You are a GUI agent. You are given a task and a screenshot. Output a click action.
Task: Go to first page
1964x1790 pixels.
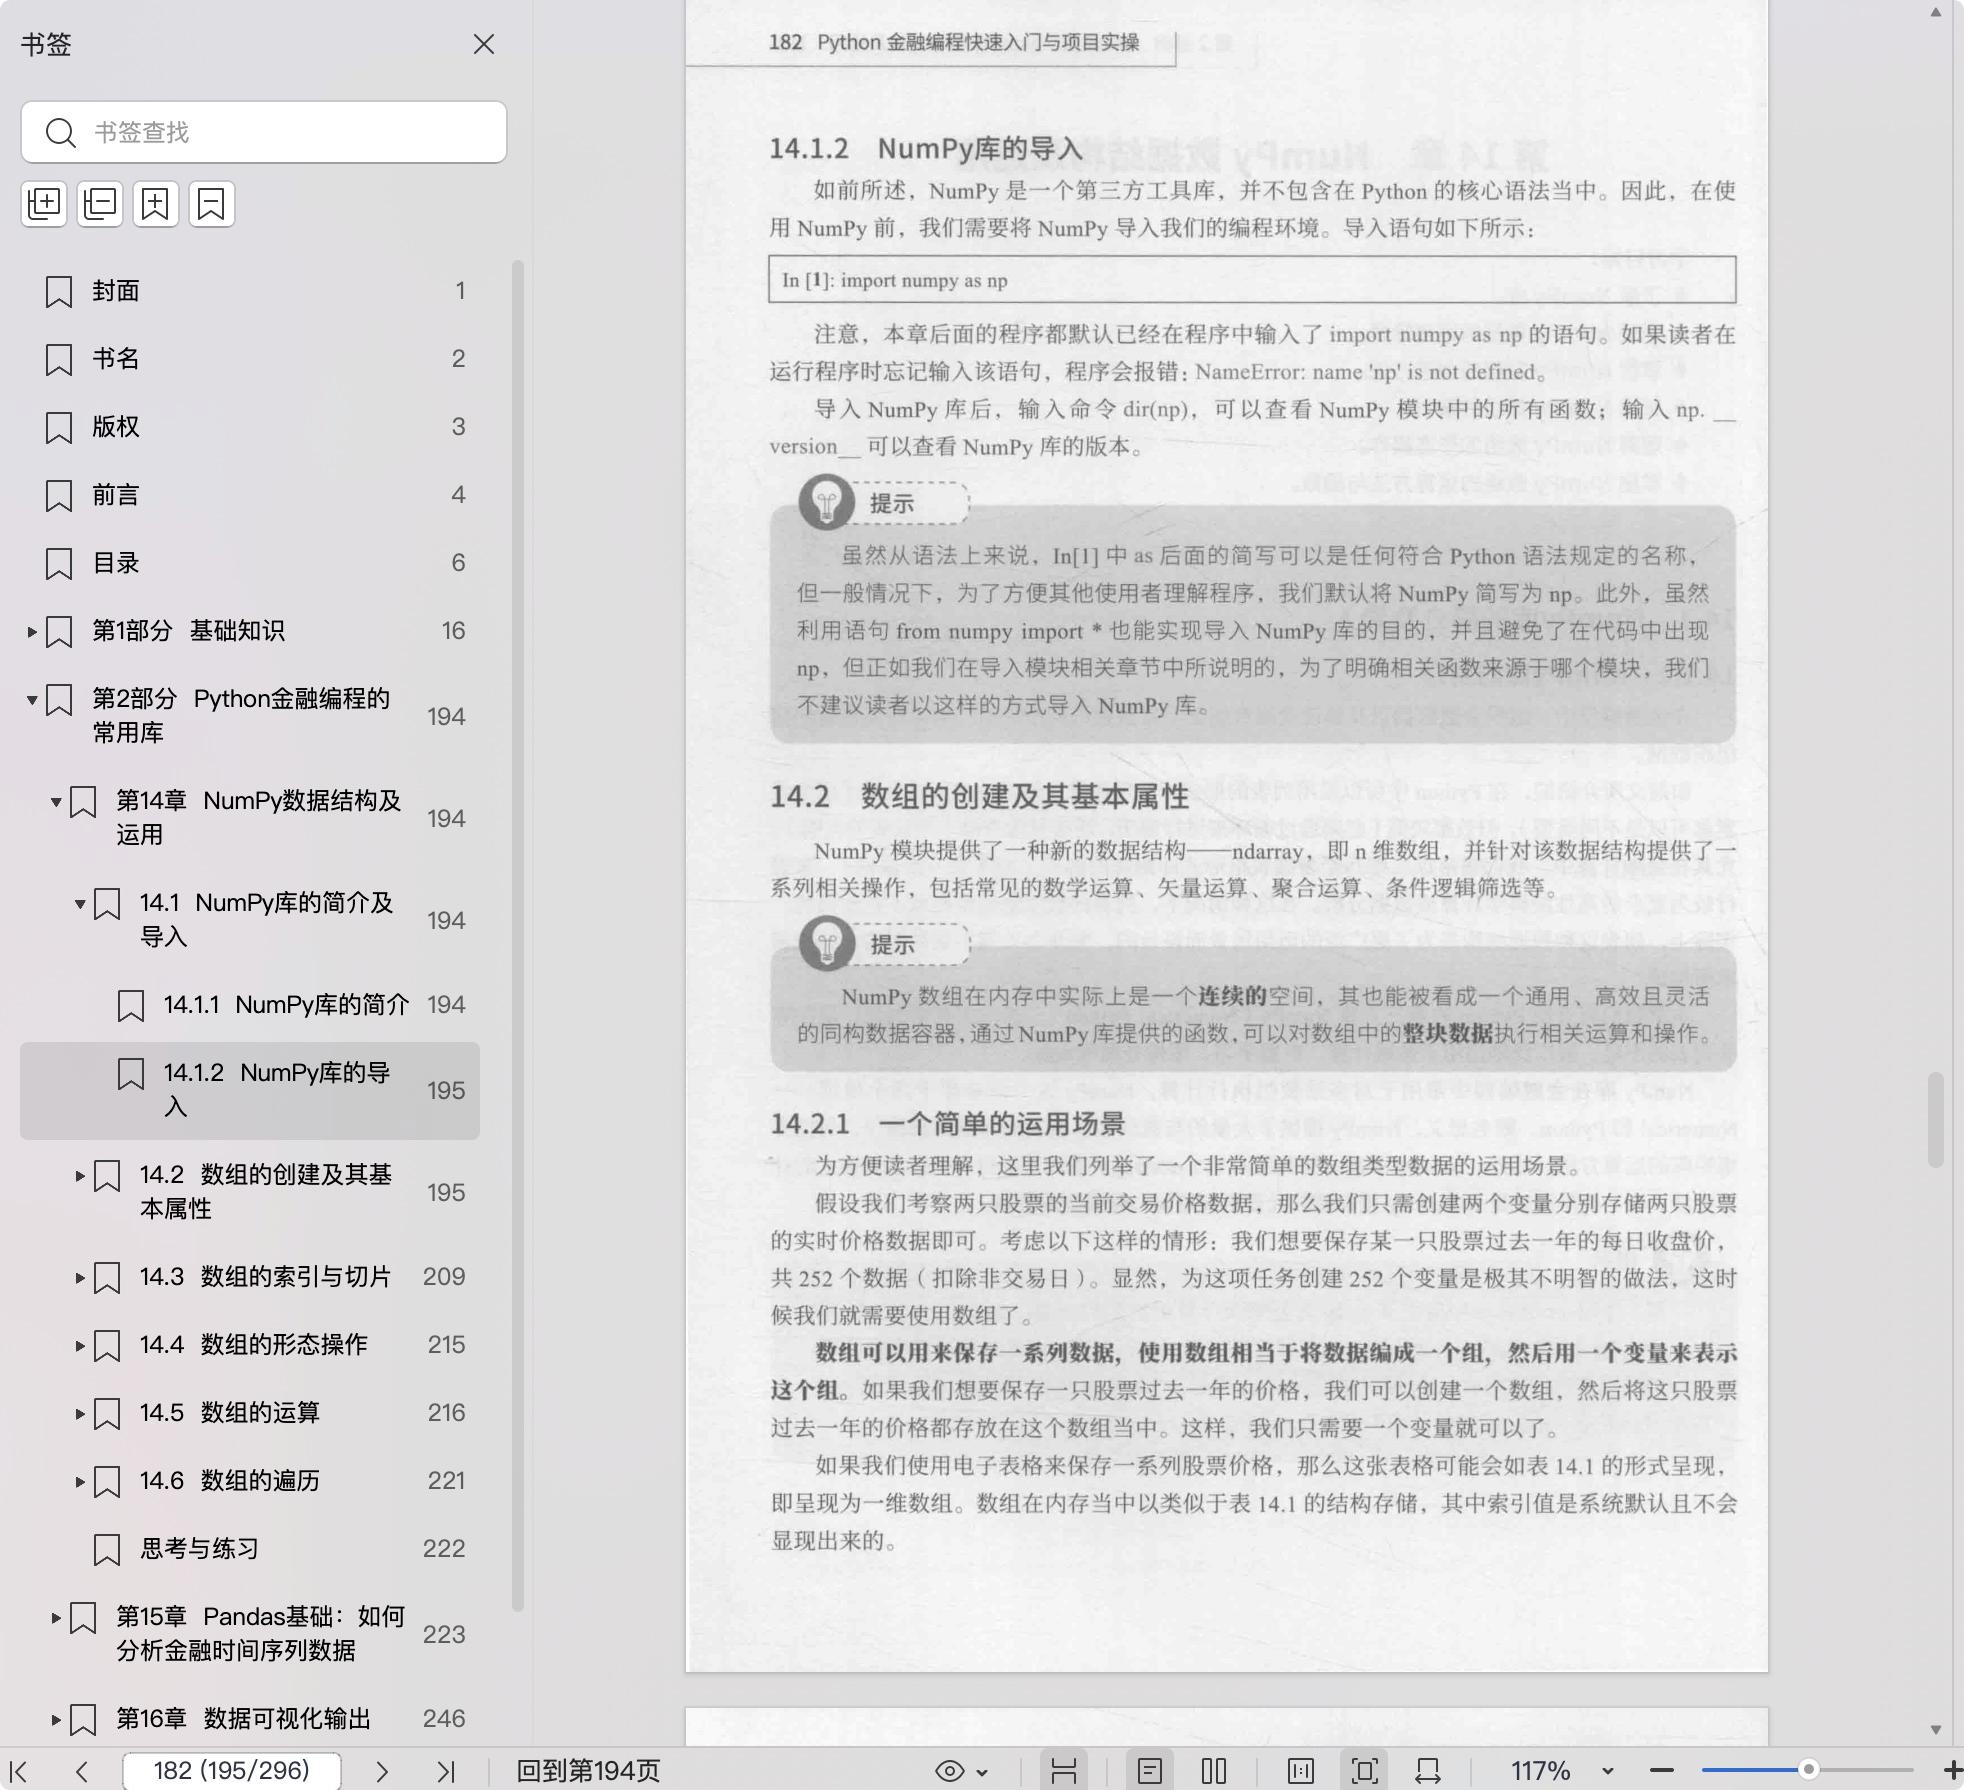(19, 1771)
